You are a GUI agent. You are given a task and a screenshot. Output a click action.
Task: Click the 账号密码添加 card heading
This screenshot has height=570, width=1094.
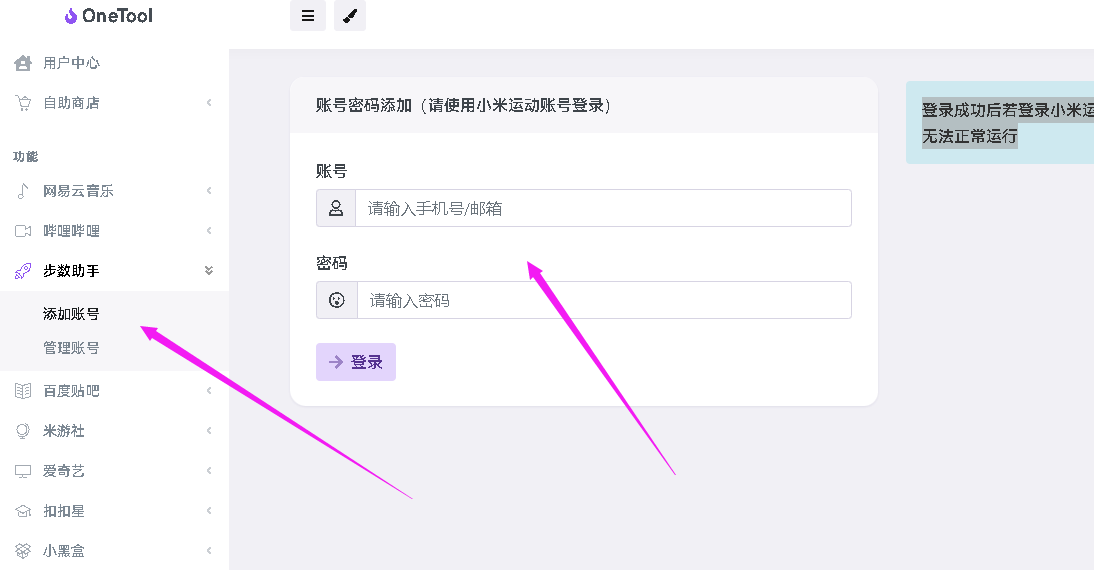click(x=463, y=105)
